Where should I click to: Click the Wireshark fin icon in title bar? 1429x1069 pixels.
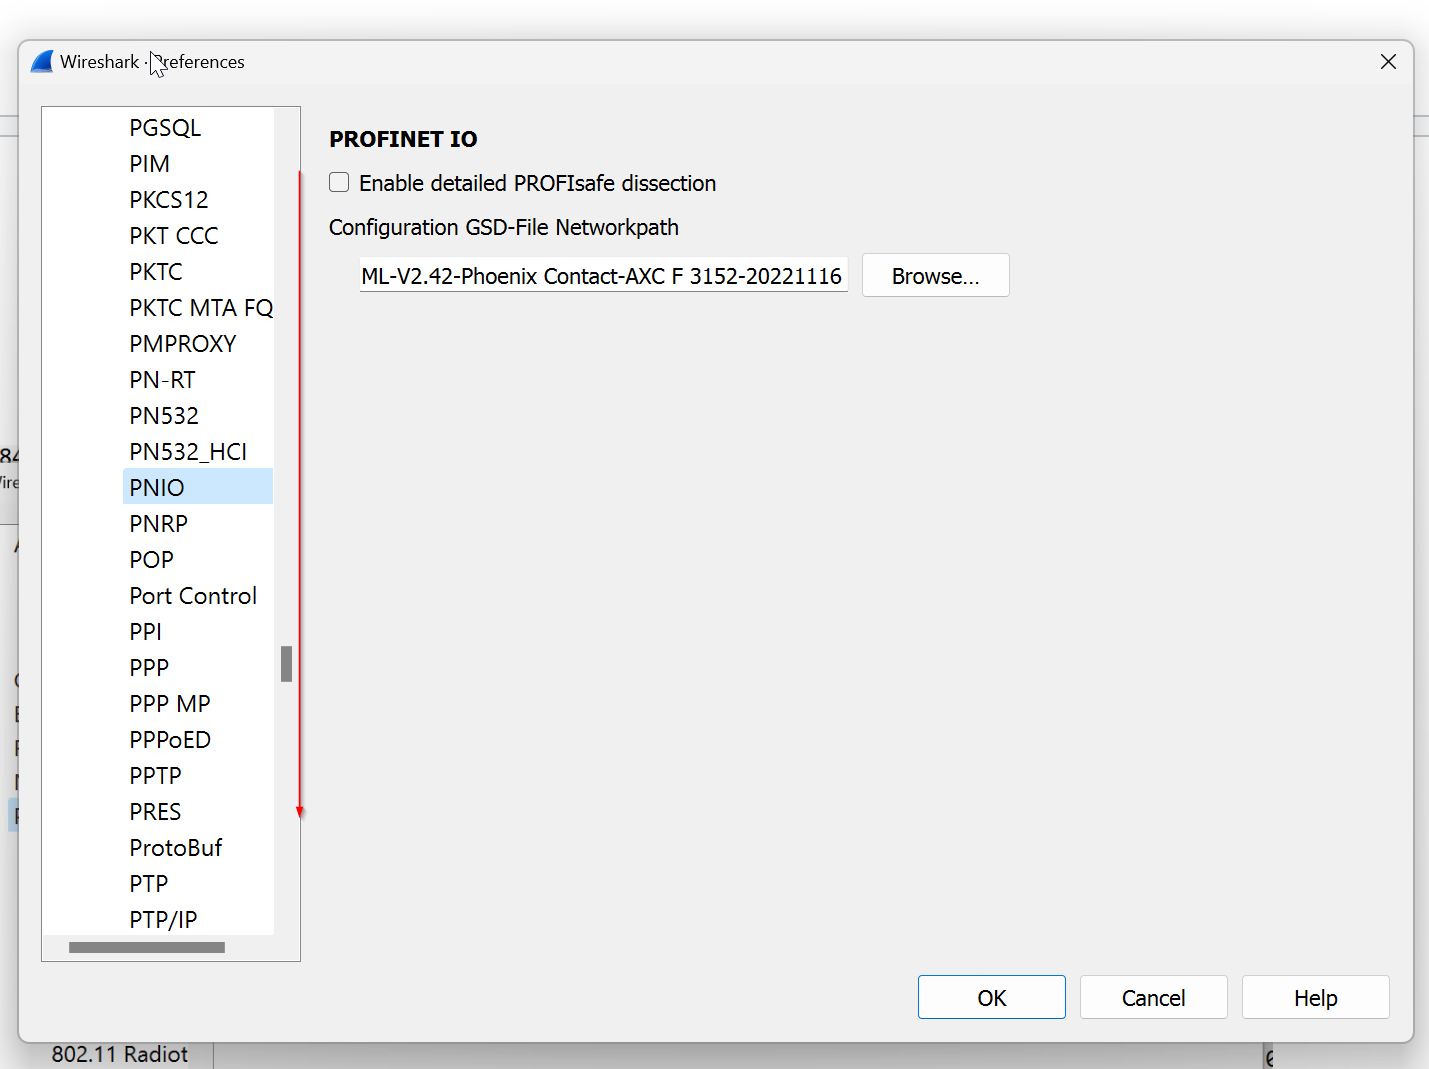coord(42,62)
